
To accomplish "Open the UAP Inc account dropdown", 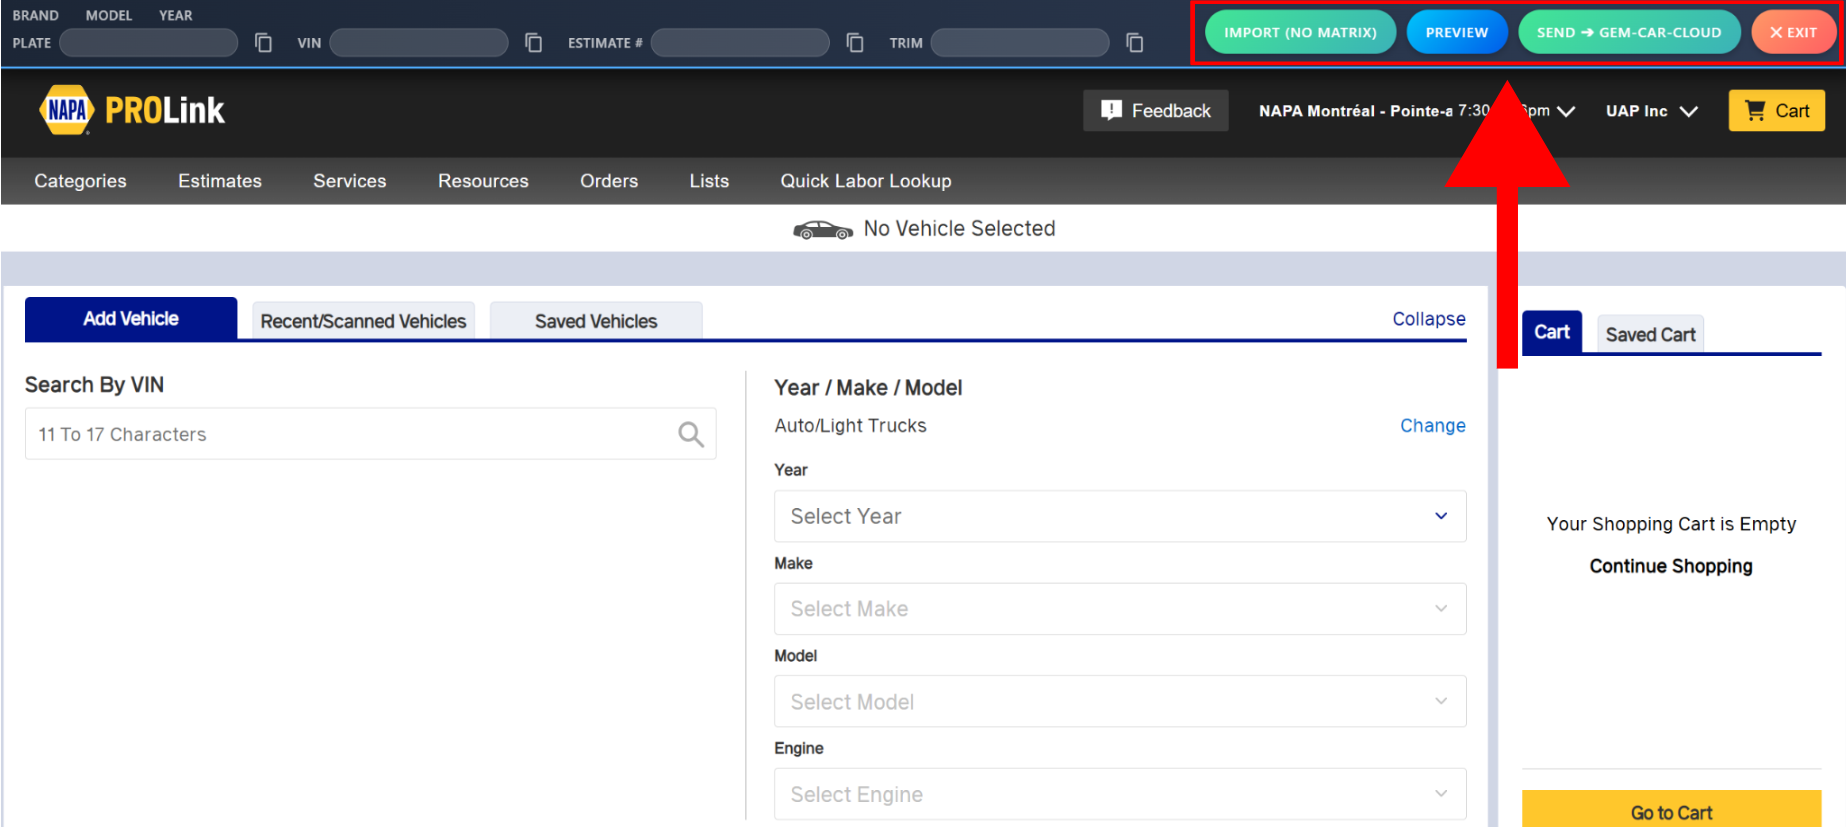I will [x=1652, y=111].
